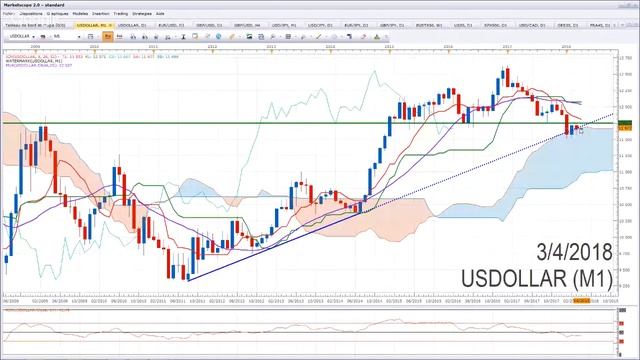Open the M1 timeframe dropdown
Image resolution: width=640 pixels, height=360 pixels.
[x=79, y=37]
